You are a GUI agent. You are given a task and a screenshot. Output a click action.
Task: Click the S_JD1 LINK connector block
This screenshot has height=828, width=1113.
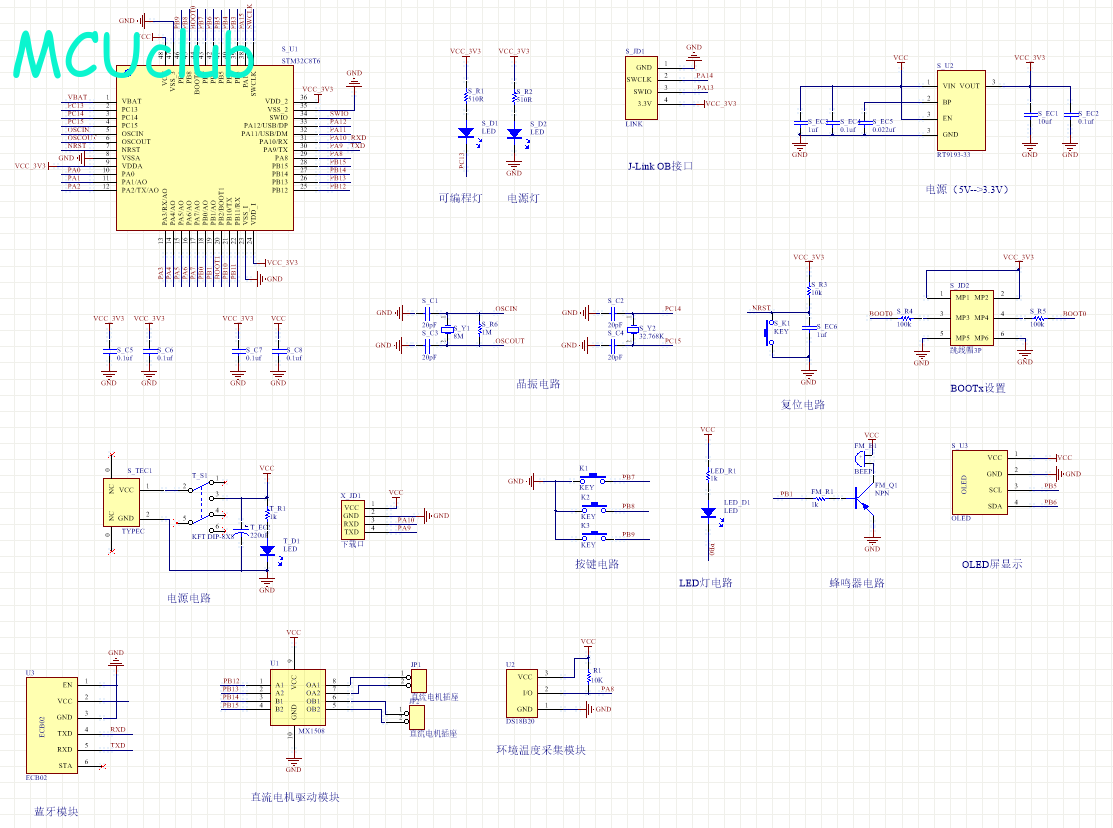coord(641,88)
